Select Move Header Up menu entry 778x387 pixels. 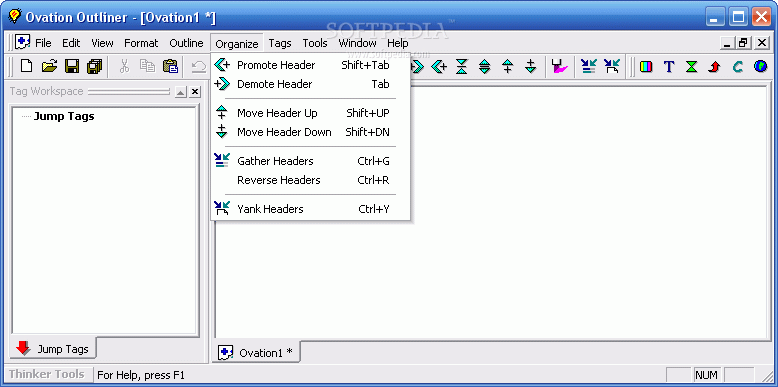pos(311,113)
